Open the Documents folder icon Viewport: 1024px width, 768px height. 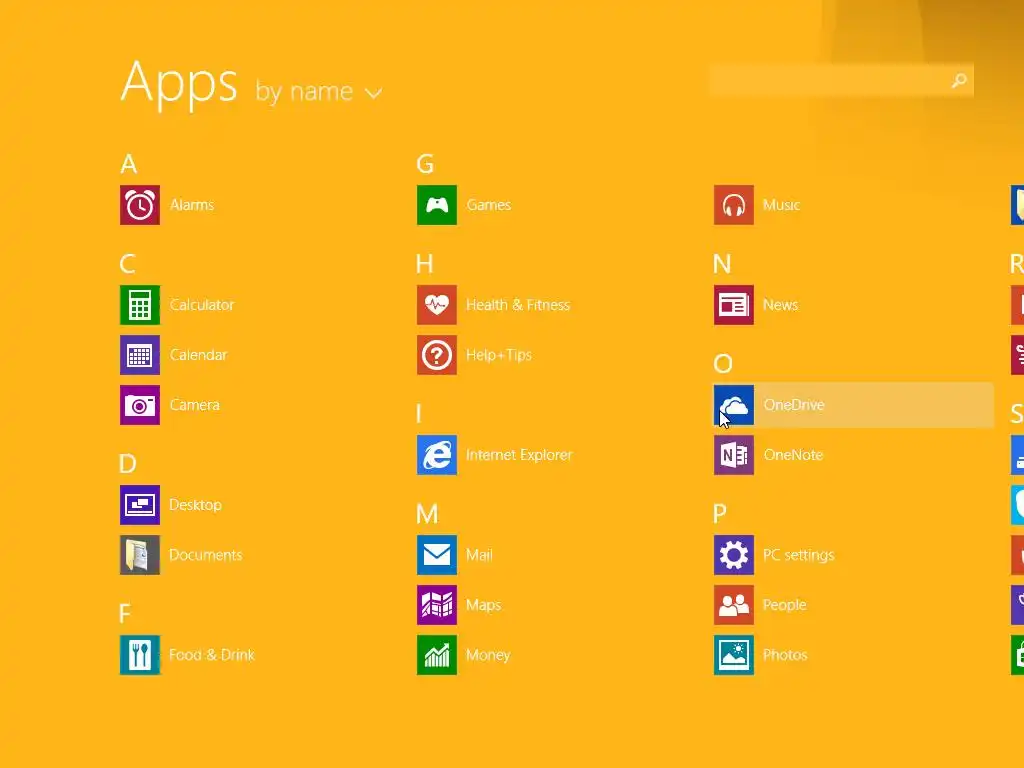[140, 555]
